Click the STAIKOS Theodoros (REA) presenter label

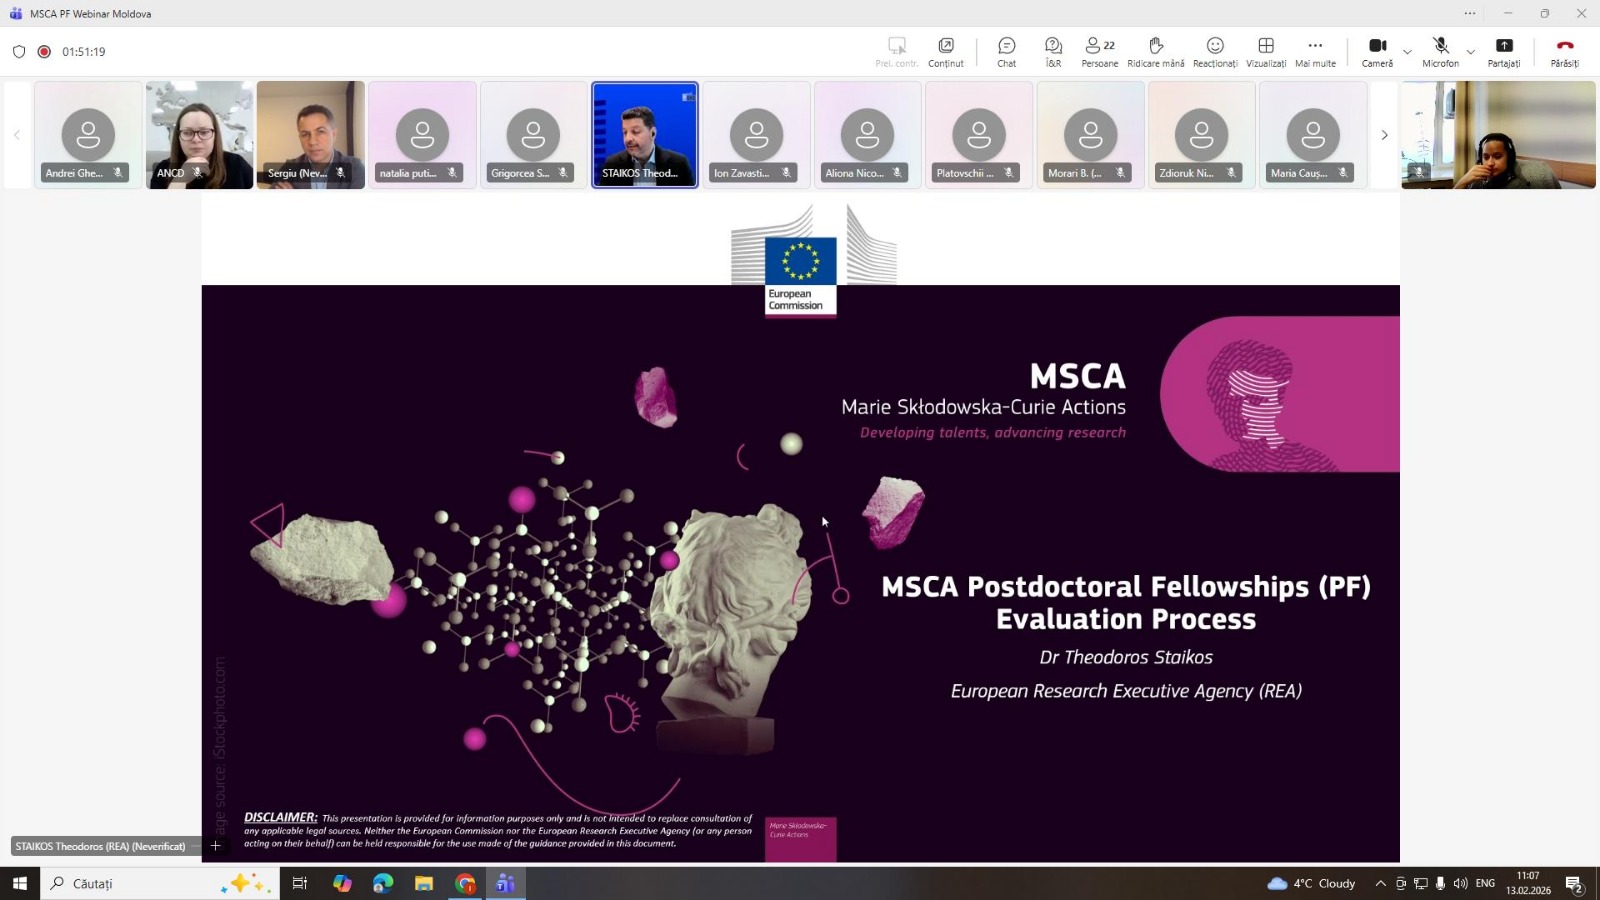click(x=100, y=846)
